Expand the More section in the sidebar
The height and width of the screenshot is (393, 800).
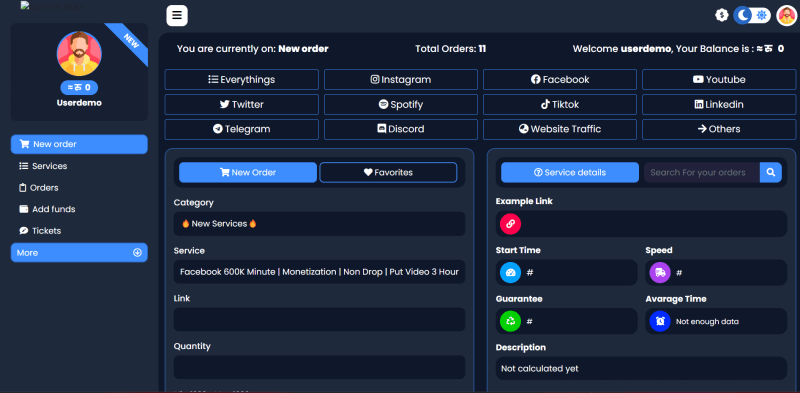[x=79, y=253]
